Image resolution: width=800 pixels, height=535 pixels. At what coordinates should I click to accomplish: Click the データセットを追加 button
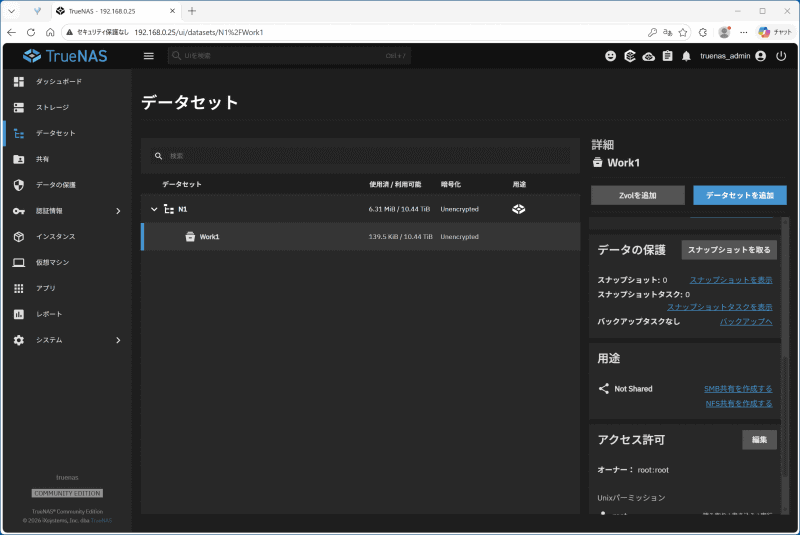pos(740,195)
